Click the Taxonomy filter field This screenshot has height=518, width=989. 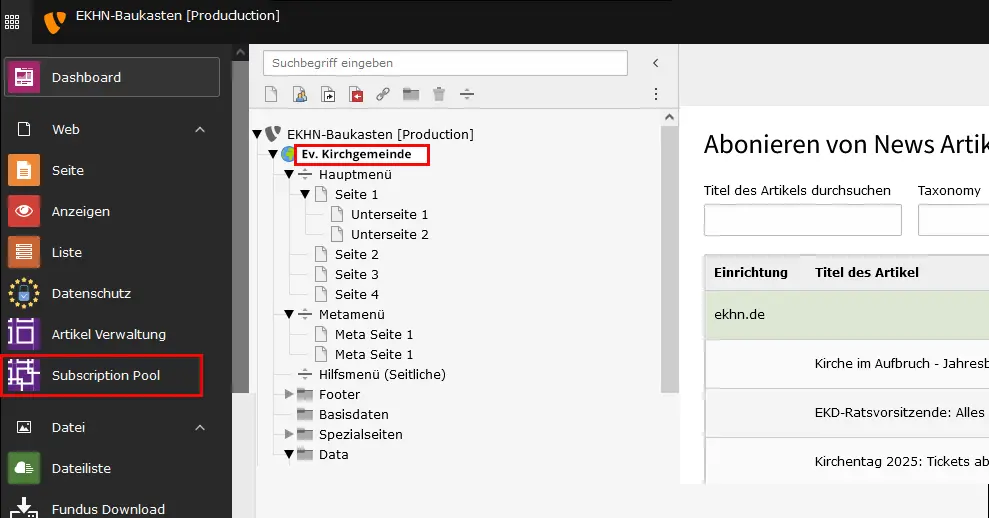[953, 220]
